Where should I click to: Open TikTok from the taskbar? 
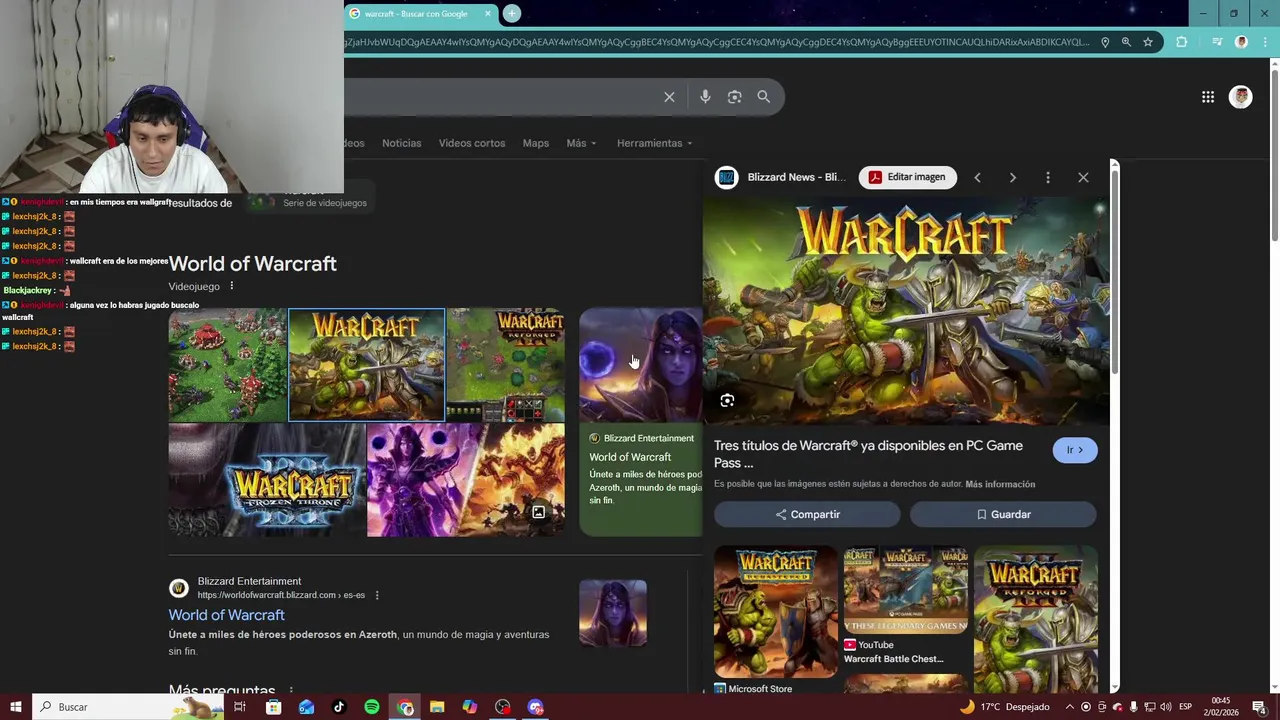click(339, 707)
